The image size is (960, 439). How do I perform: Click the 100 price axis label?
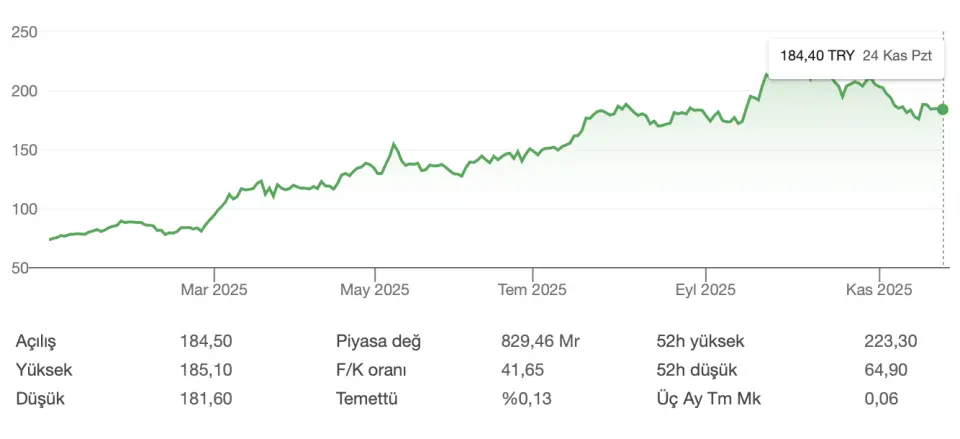[24, 209]
